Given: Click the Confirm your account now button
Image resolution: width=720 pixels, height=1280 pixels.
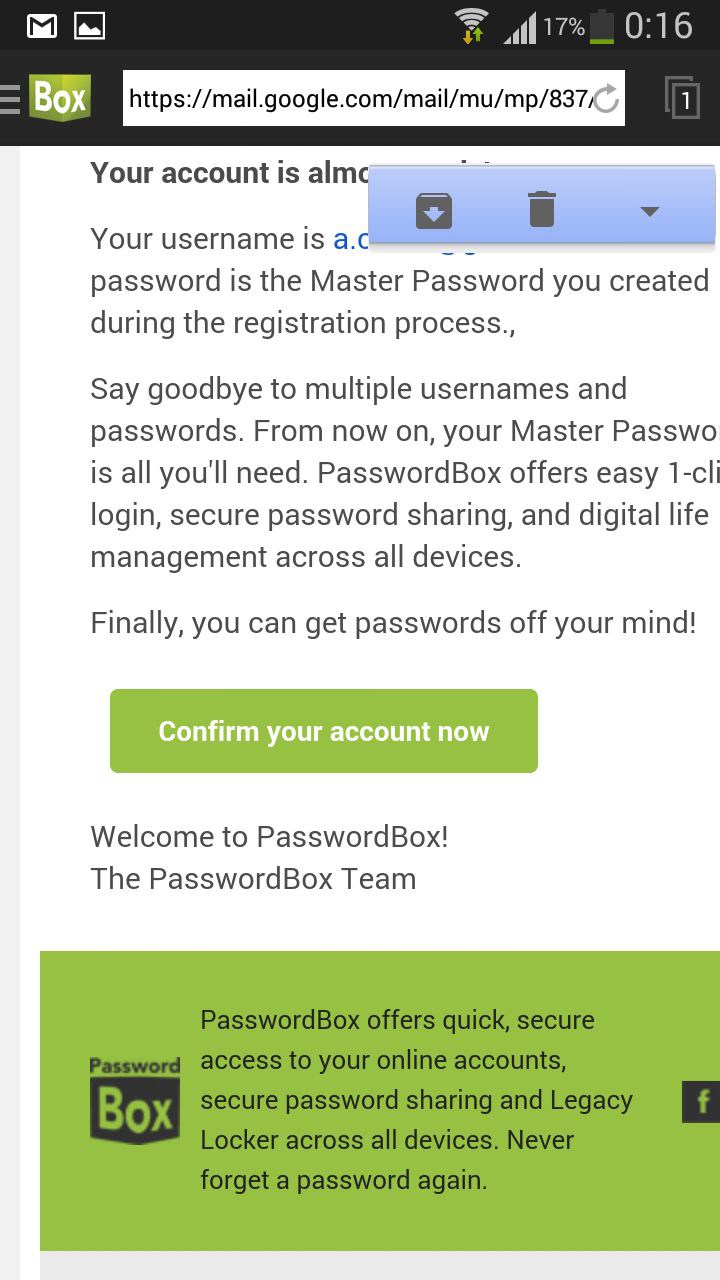Looking at the screenshot, I should point(324,730).
